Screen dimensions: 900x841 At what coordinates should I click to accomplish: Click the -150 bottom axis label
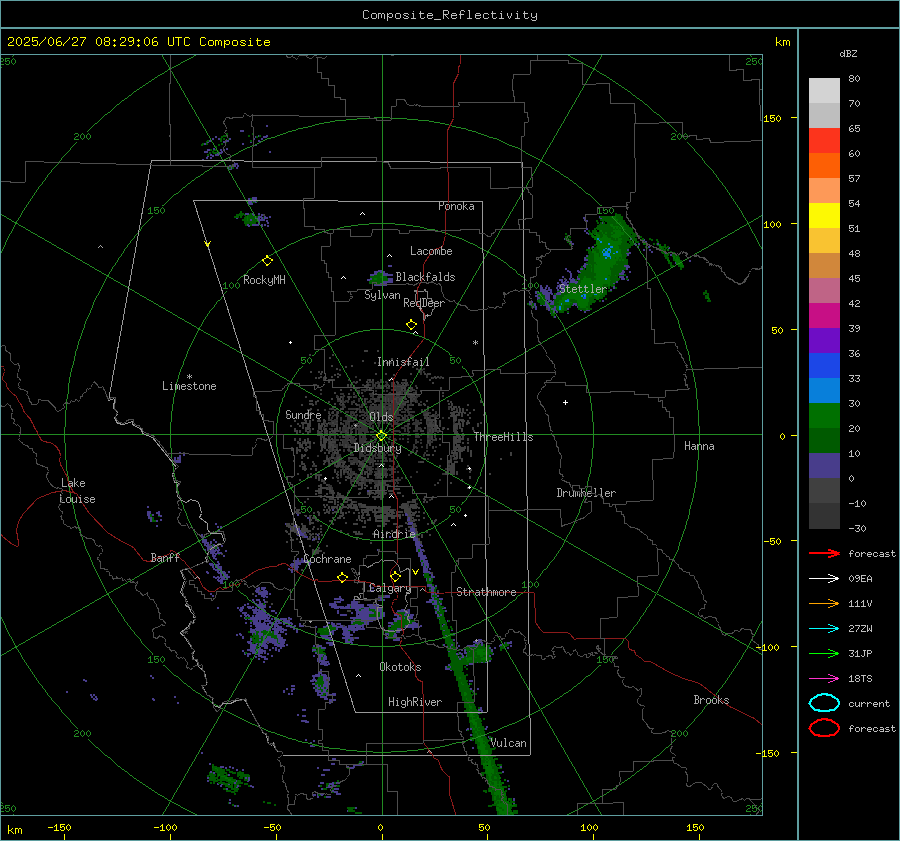tap(59, 827)
